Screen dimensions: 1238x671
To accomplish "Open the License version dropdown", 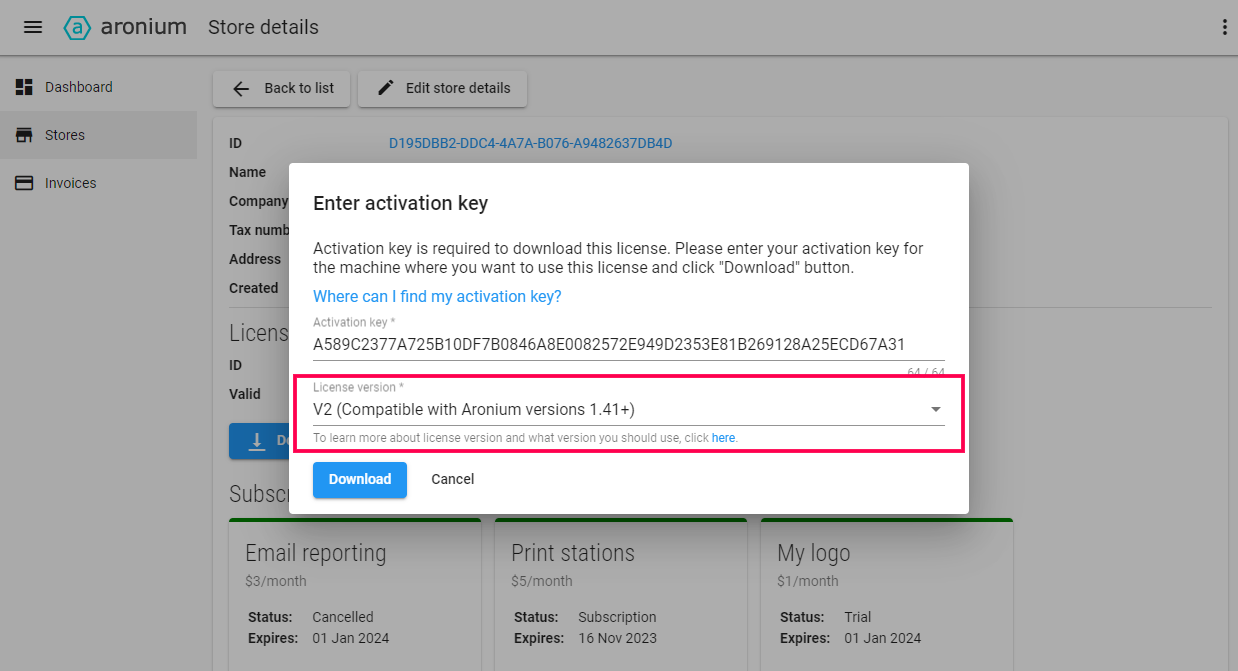I will click(628, 409).
